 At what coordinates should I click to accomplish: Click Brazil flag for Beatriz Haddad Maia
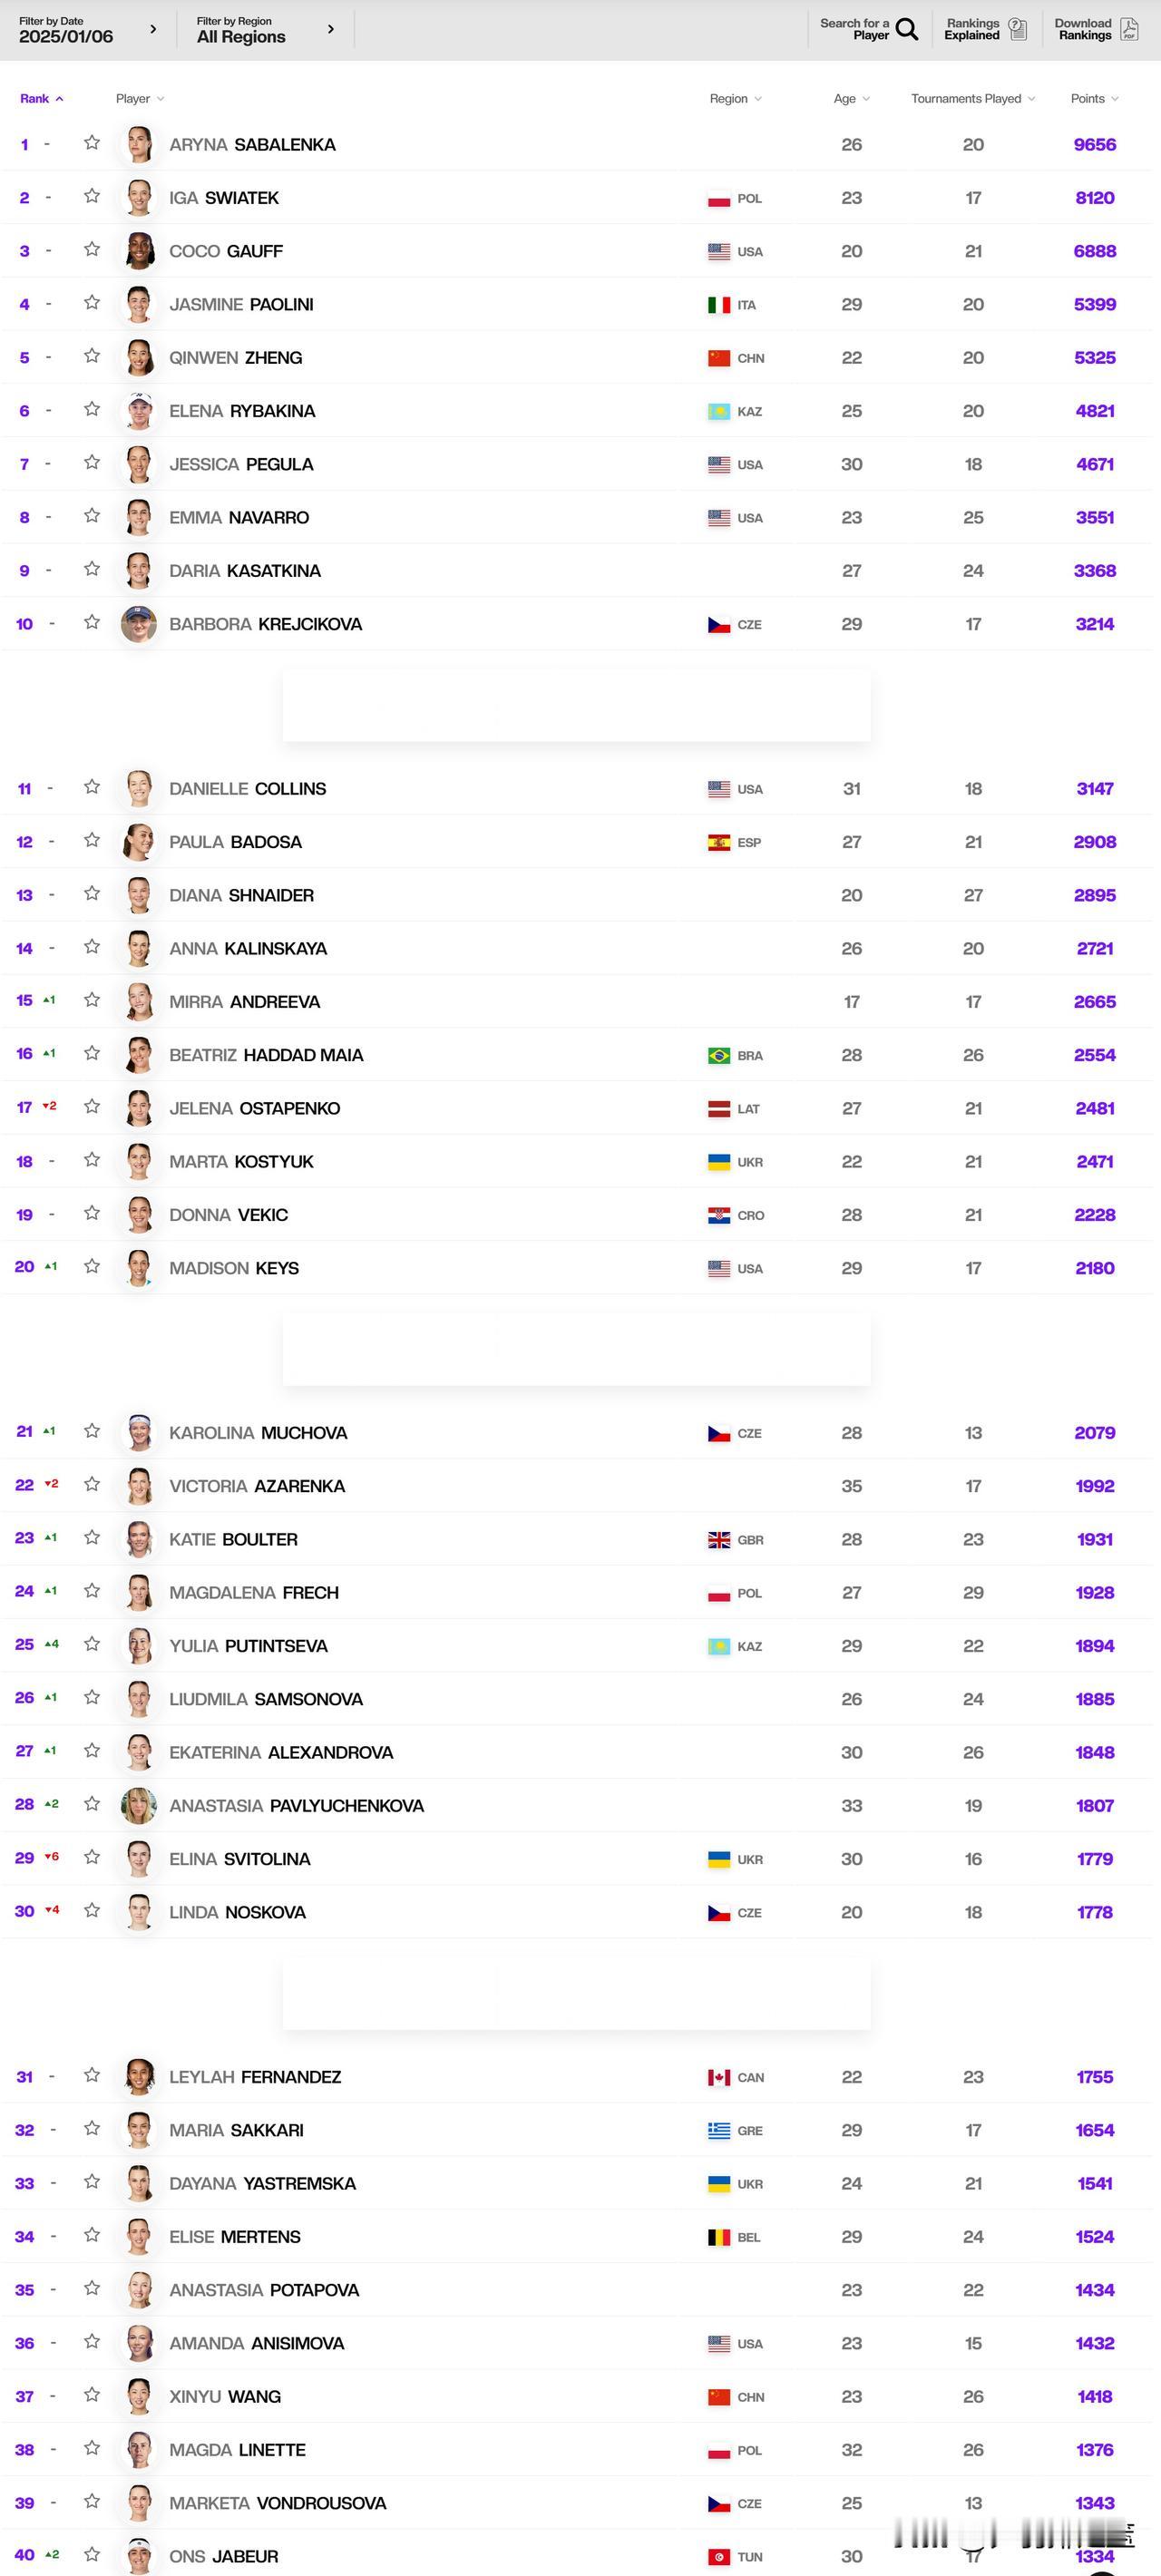click(x=719, y=1056)
